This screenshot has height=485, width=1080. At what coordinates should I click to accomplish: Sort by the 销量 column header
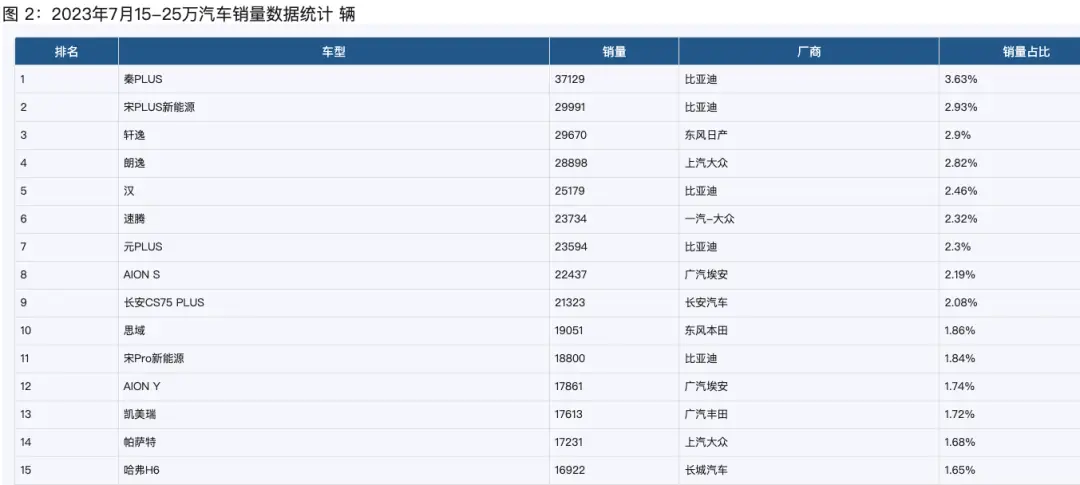(614, 52)
